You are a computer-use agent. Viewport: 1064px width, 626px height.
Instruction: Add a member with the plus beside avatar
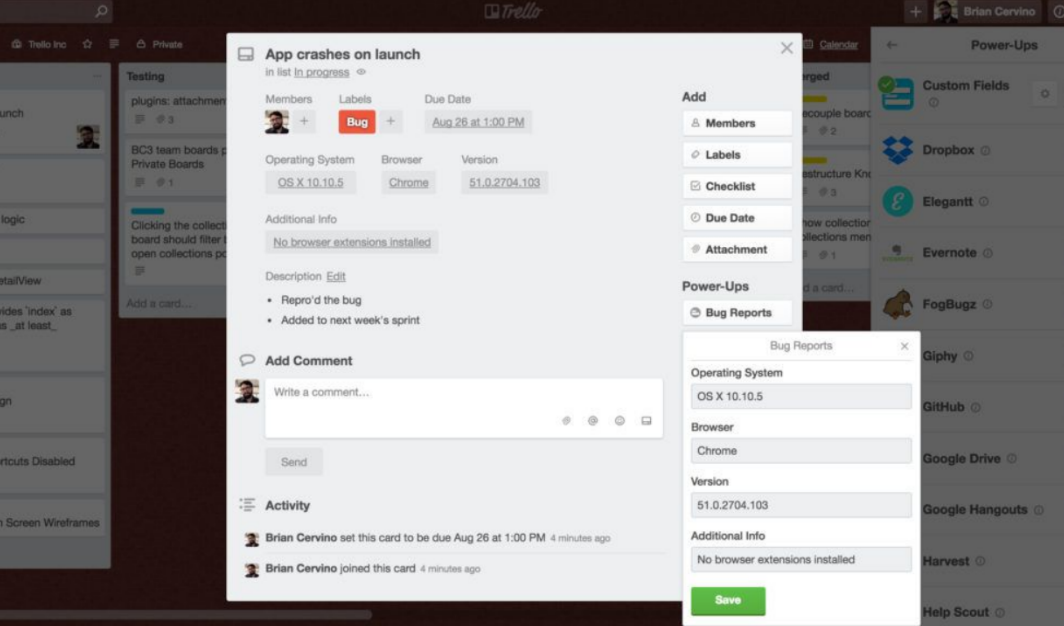(x=304, y=121)
